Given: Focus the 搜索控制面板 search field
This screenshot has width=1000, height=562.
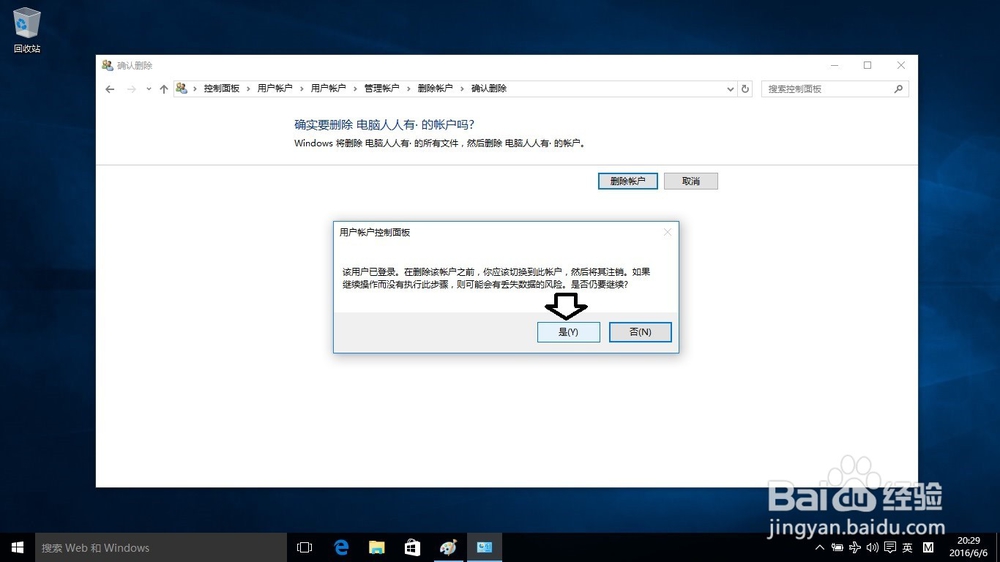Looking at the screenshot, I should [x=835, y=89].
